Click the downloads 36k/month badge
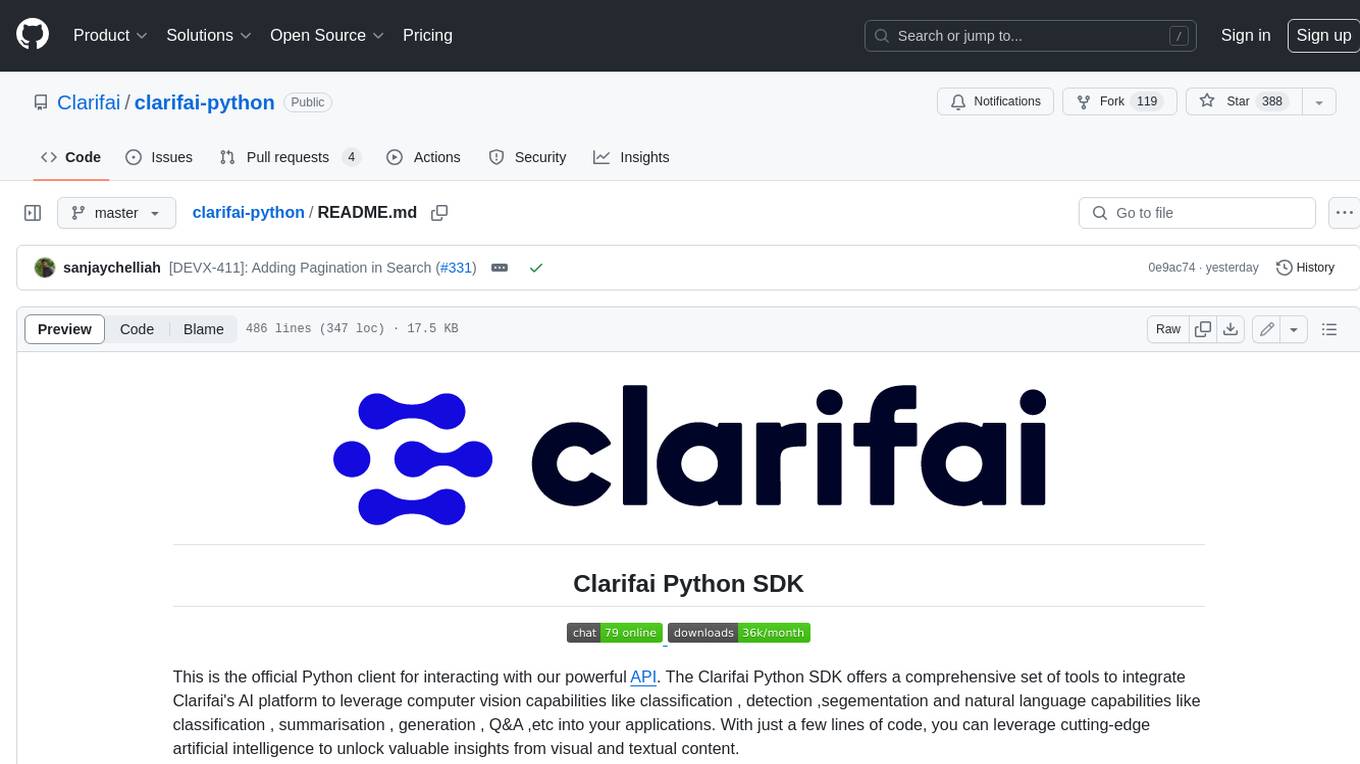The image size is (1360, 764). click(x=739, y=632)
